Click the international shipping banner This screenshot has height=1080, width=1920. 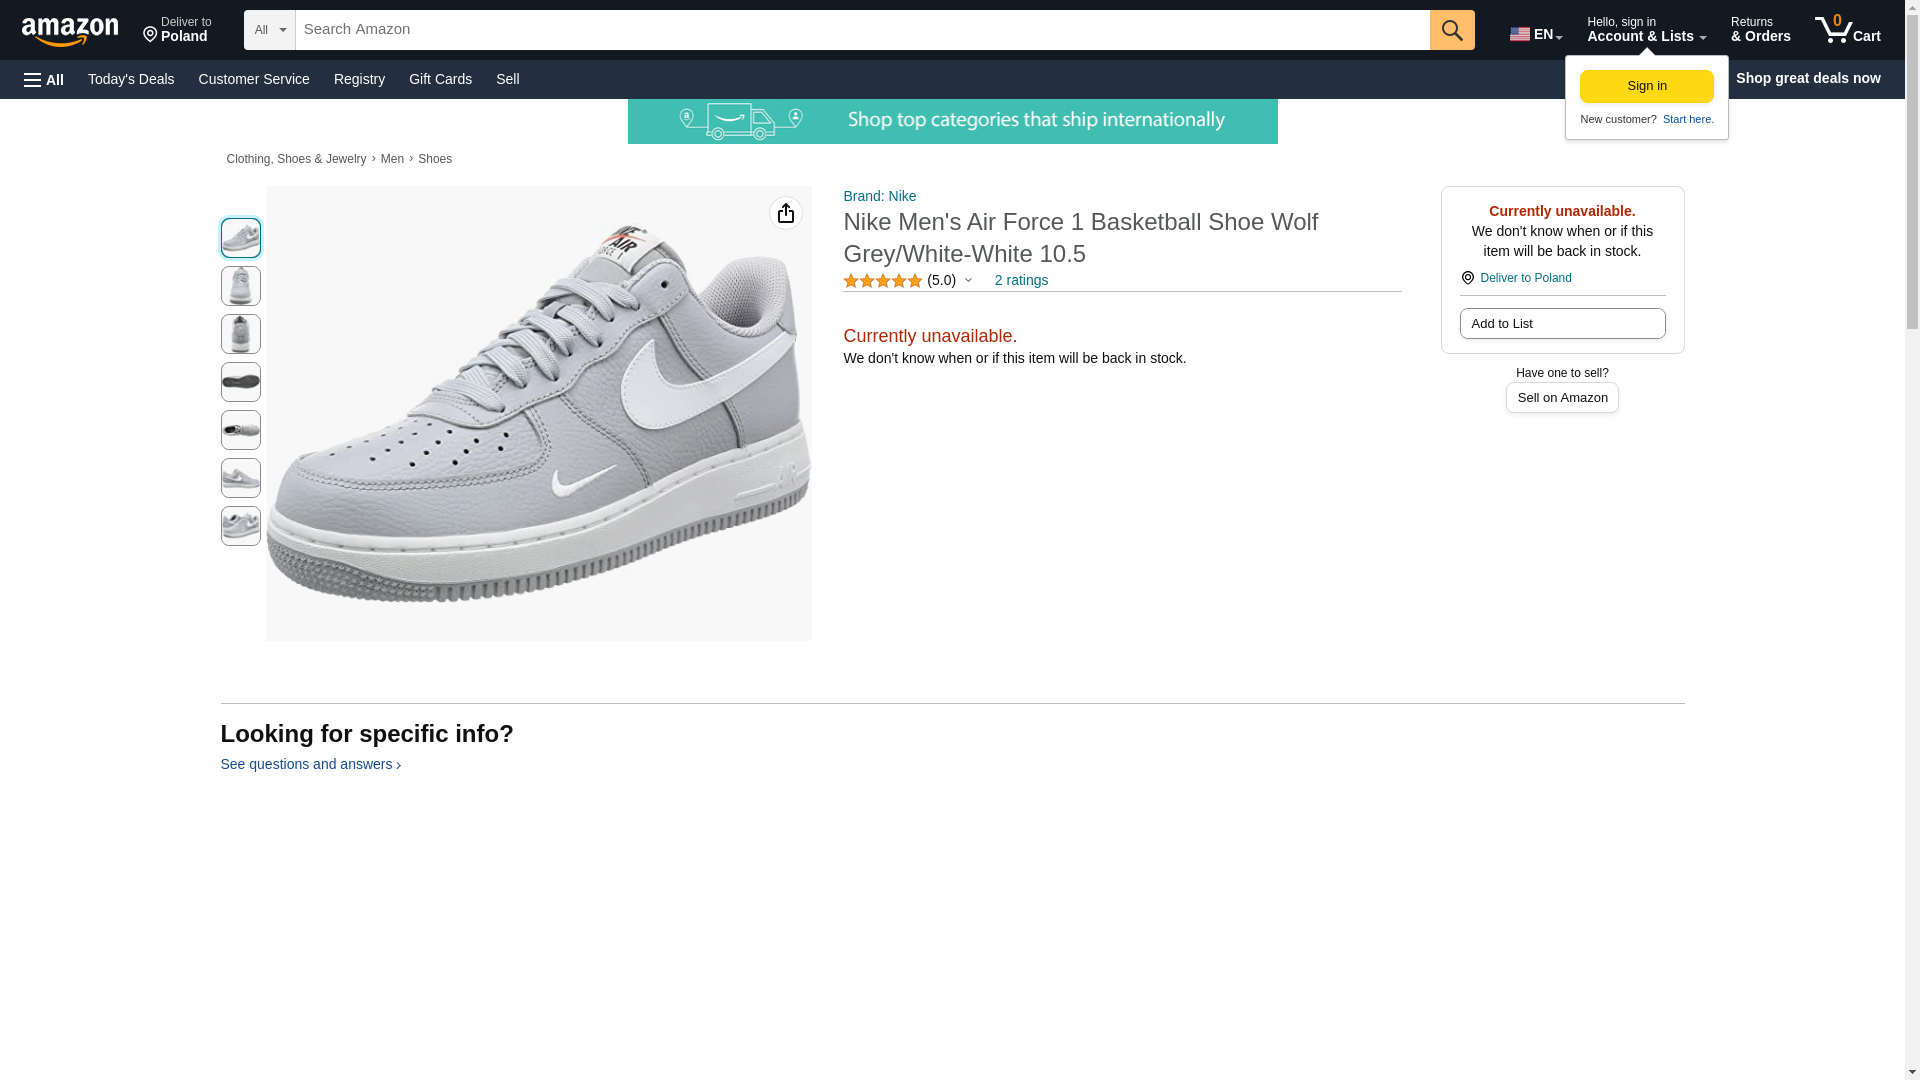952,121
